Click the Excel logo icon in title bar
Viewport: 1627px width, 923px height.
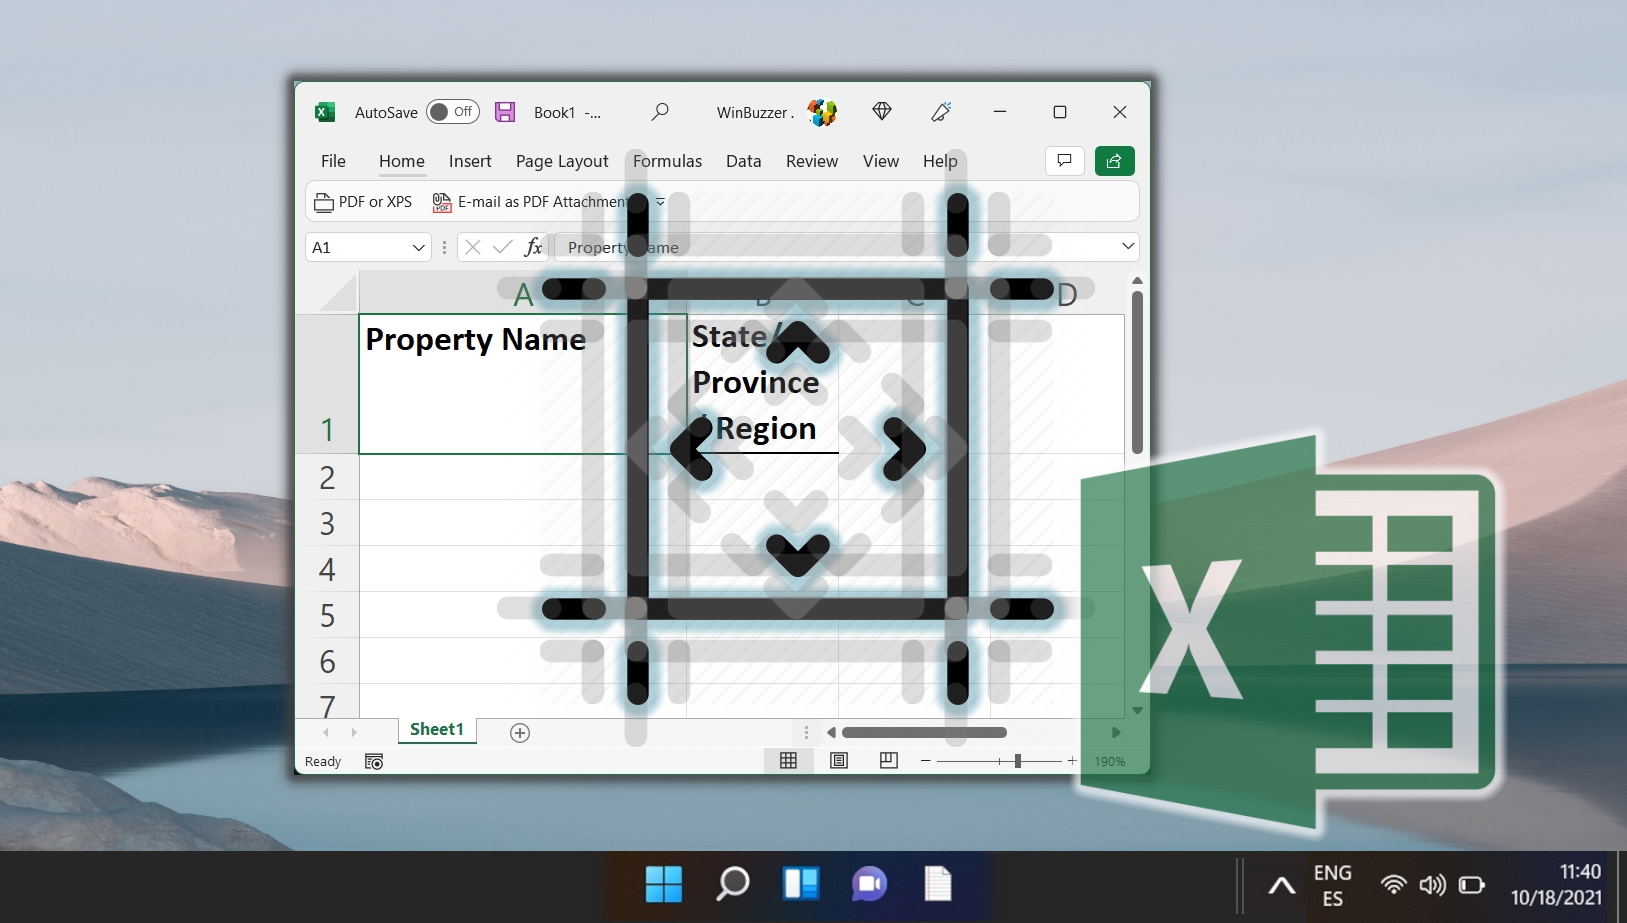click(324, 112)
